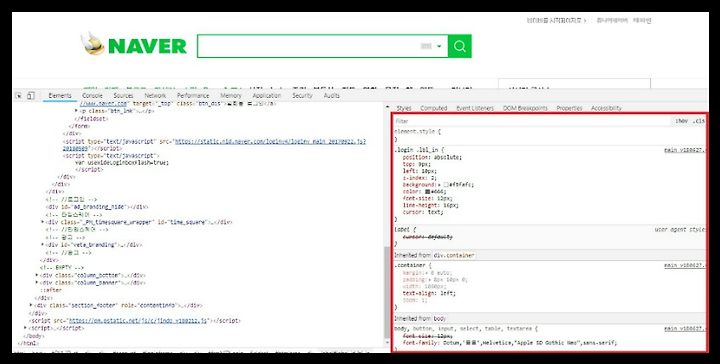Open the Security tab
This screenshot has height=364, width=720.
(302, 95)
